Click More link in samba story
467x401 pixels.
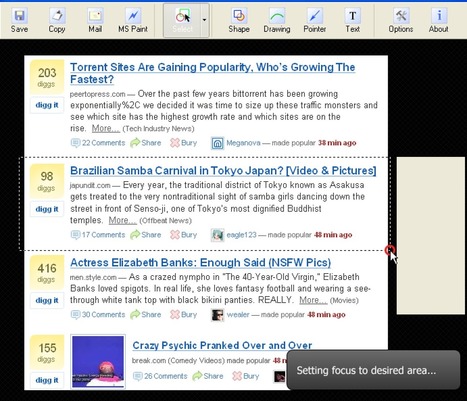123,220
